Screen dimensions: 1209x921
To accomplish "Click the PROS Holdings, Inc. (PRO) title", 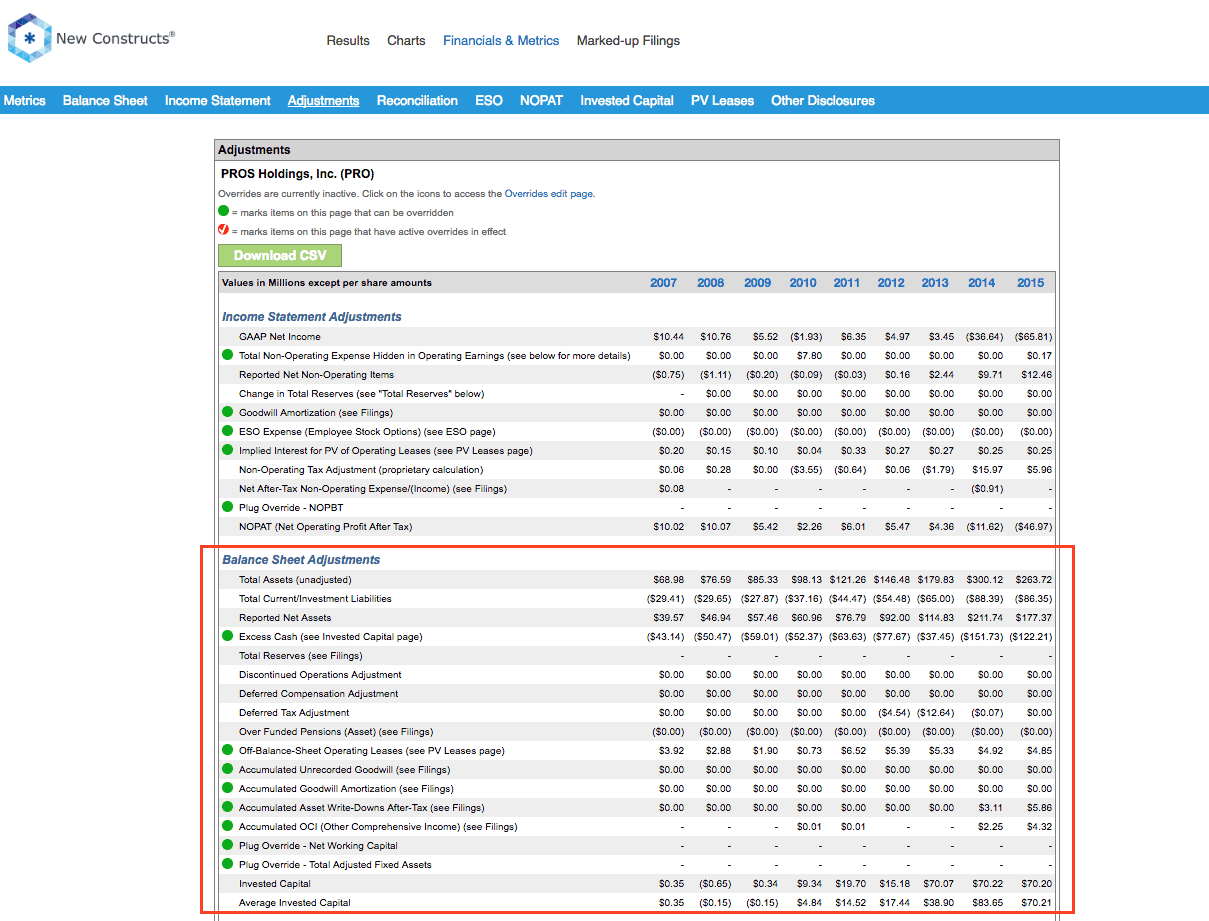I will [298, 174].
